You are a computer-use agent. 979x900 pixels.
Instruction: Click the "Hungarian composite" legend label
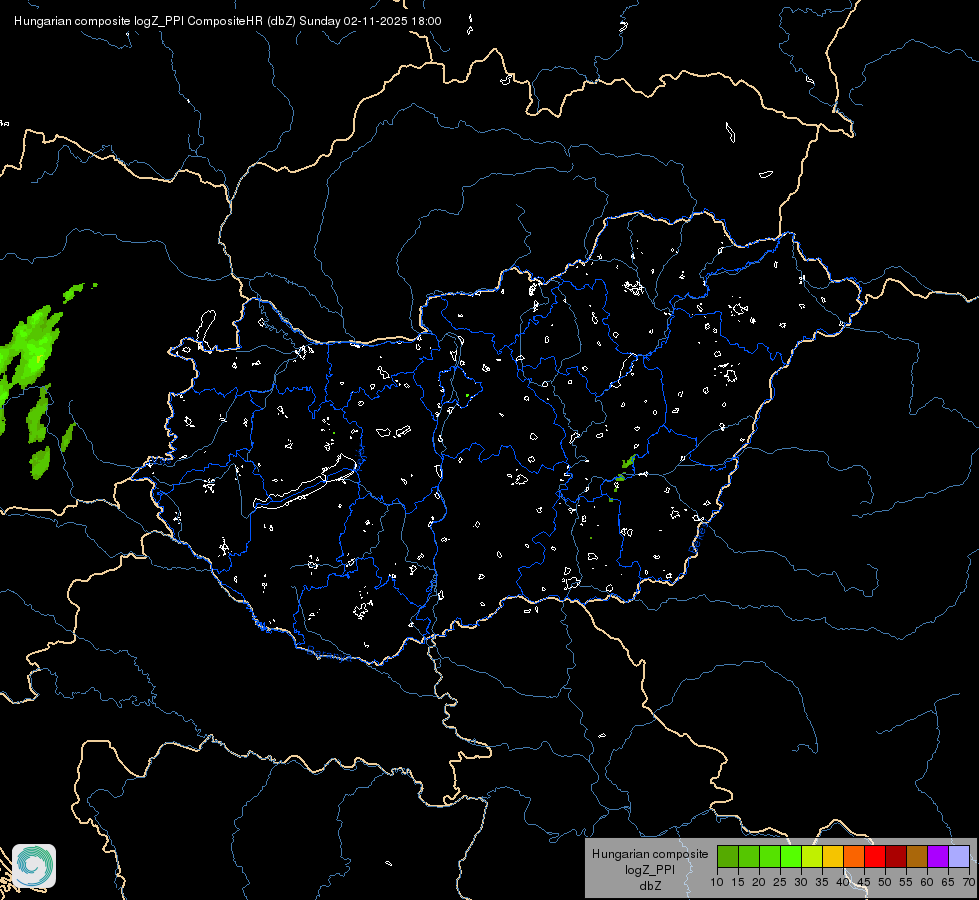(x=650, y=854)
